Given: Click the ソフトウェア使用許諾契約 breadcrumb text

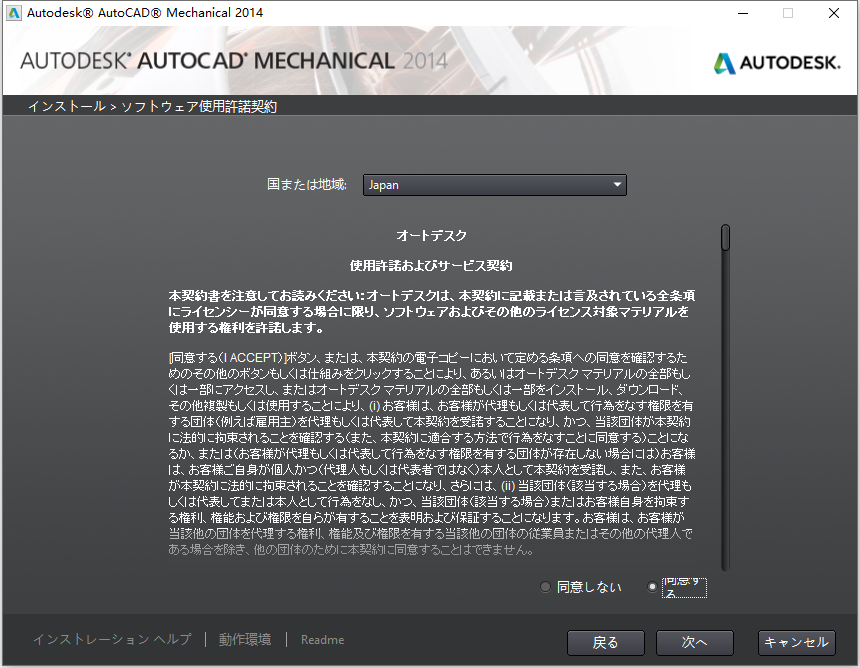Looking at the screenshot, I should [199, 106].
